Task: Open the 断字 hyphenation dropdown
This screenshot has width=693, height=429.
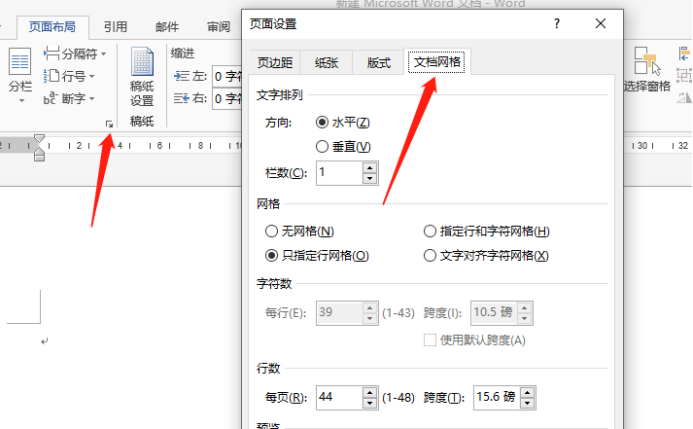Action: click(69, 99)
